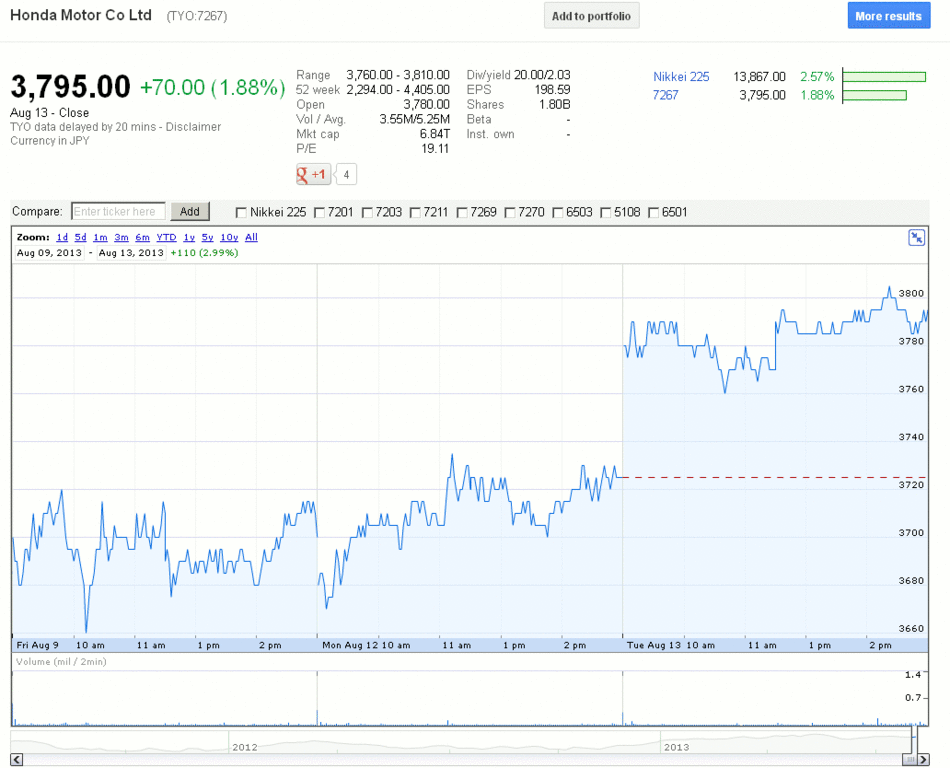The height and width of the screenshot is (768, 950).
Task: Click the chart range change +110 (2.99%)
Action: click(x=204, y=253)
